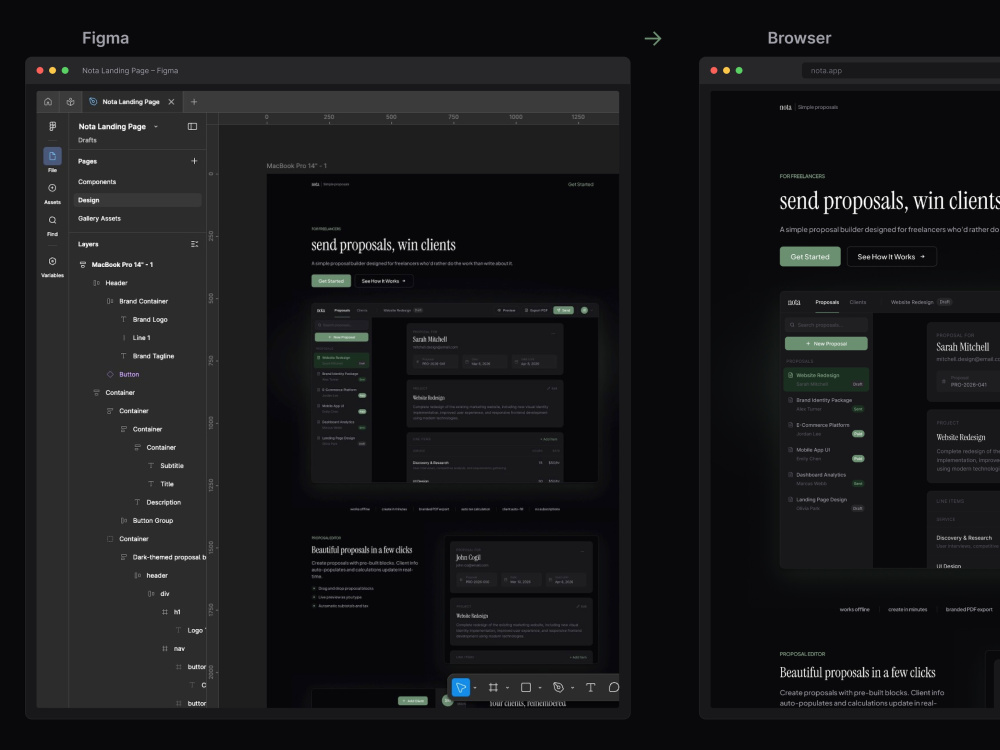Viewport: 1000px width, 750px height.
Task: Open the Move tool options arrow
Action: [475, 688]
